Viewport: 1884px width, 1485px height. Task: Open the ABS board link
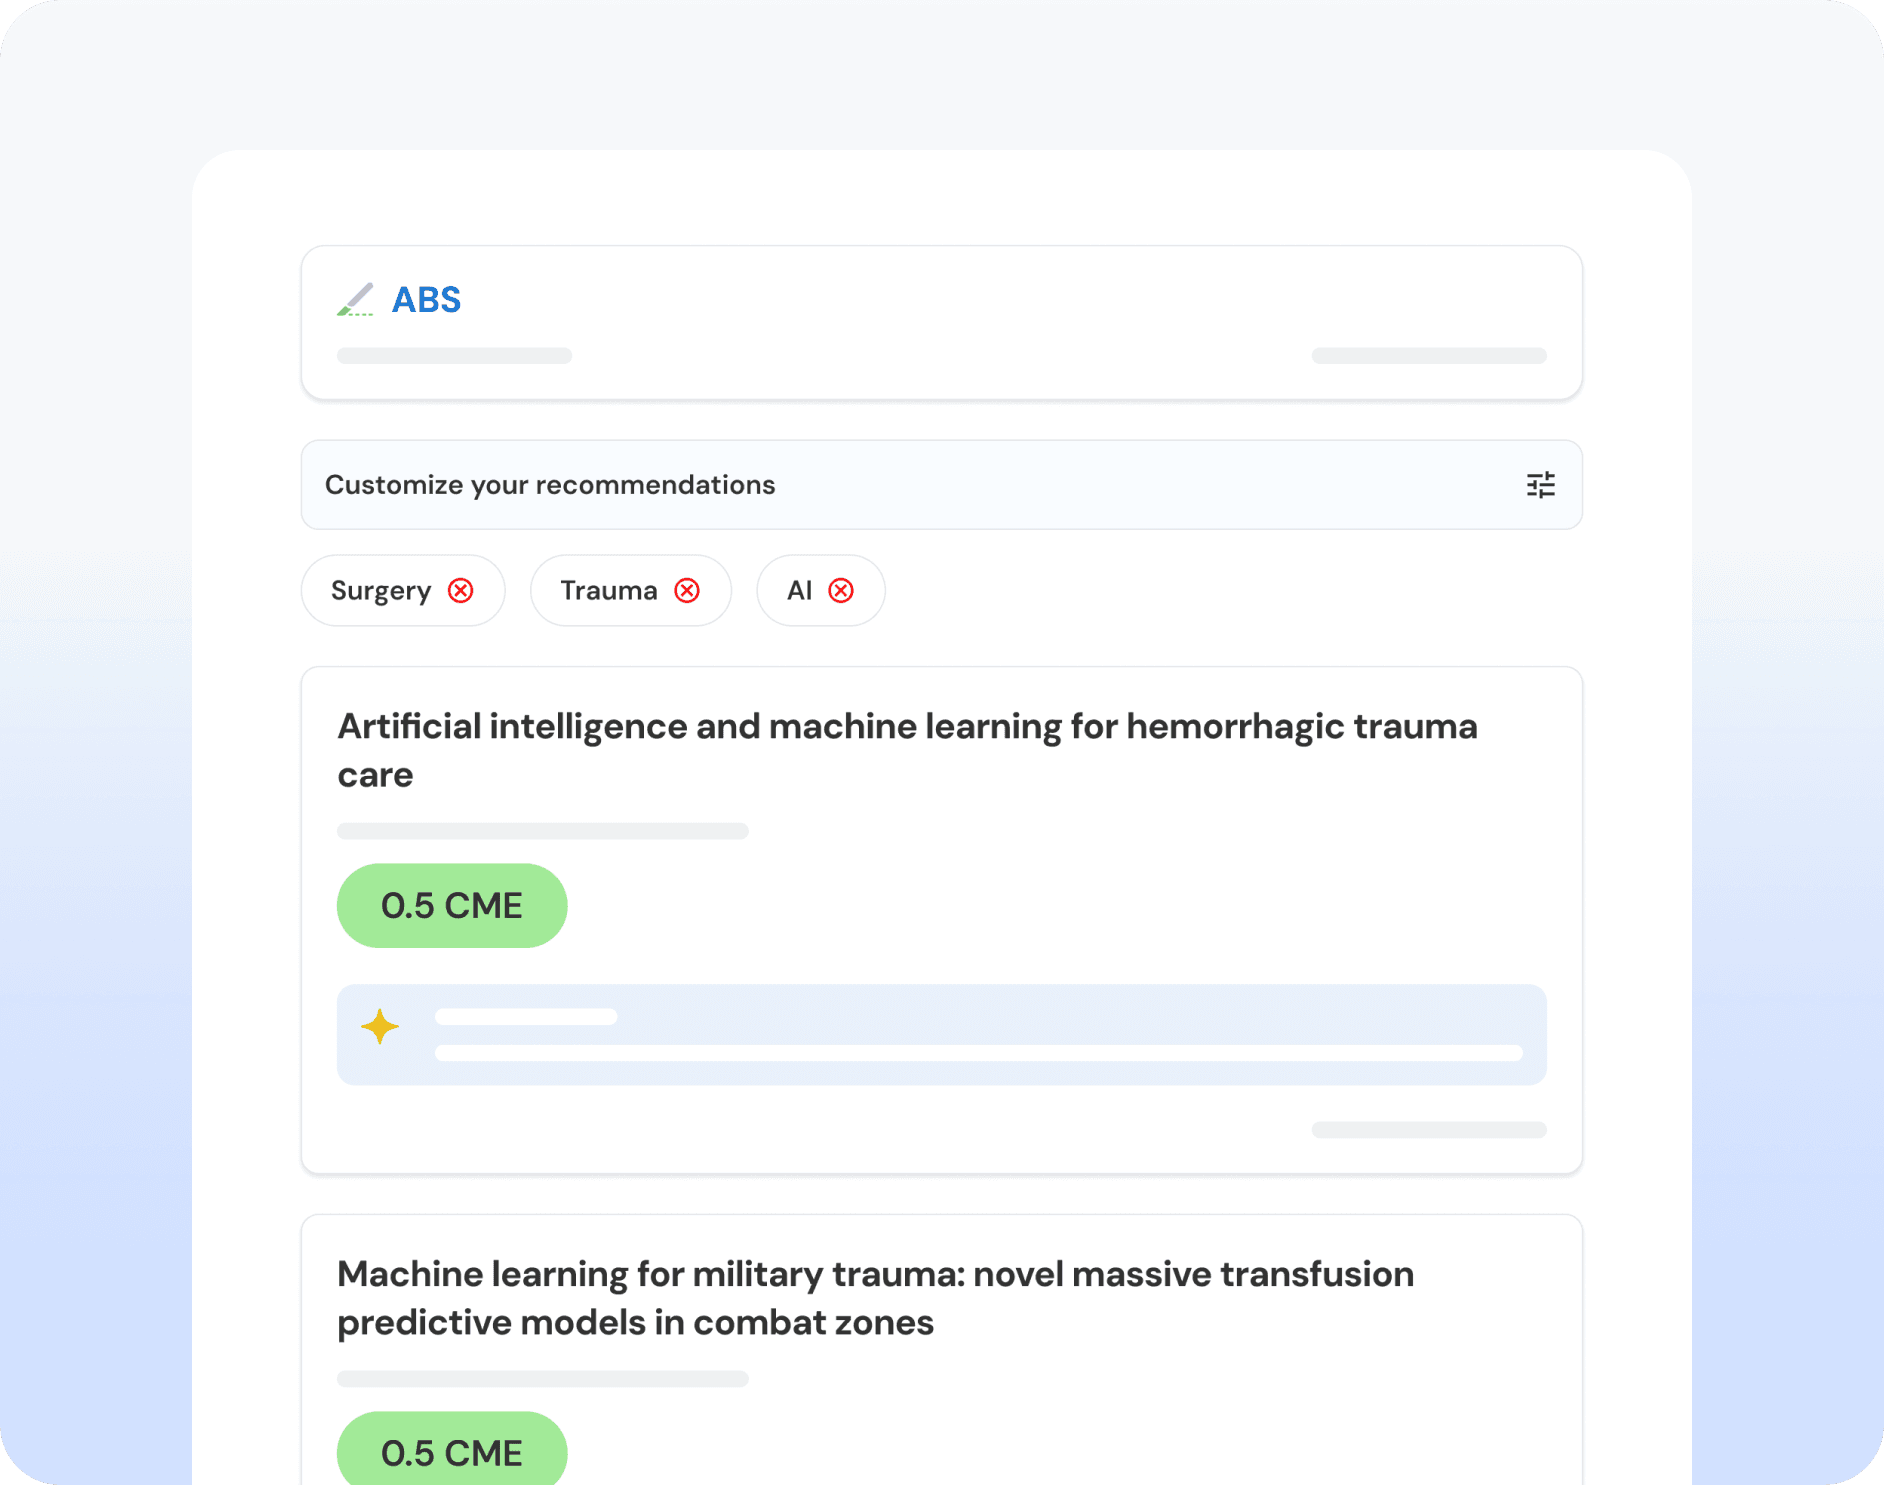tap(426, 300)
